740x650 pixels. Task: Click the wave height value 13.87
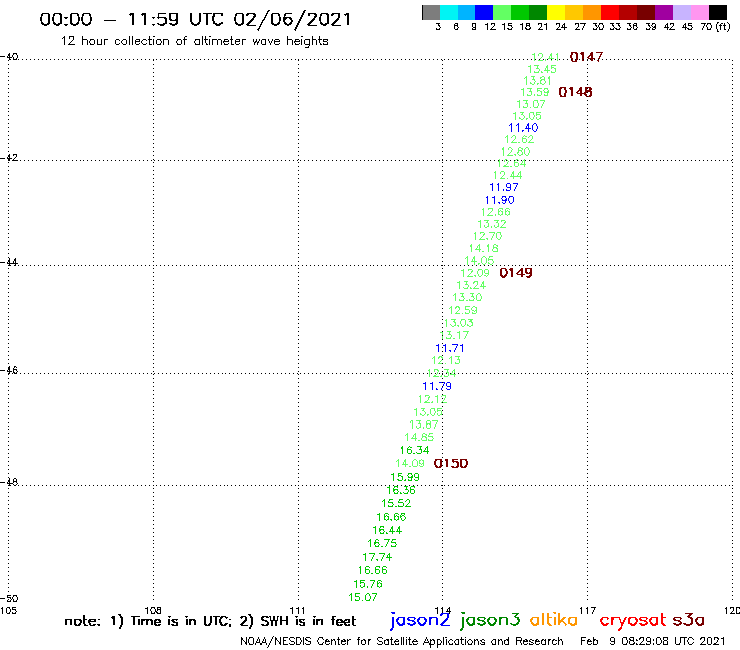pos(423,425)
